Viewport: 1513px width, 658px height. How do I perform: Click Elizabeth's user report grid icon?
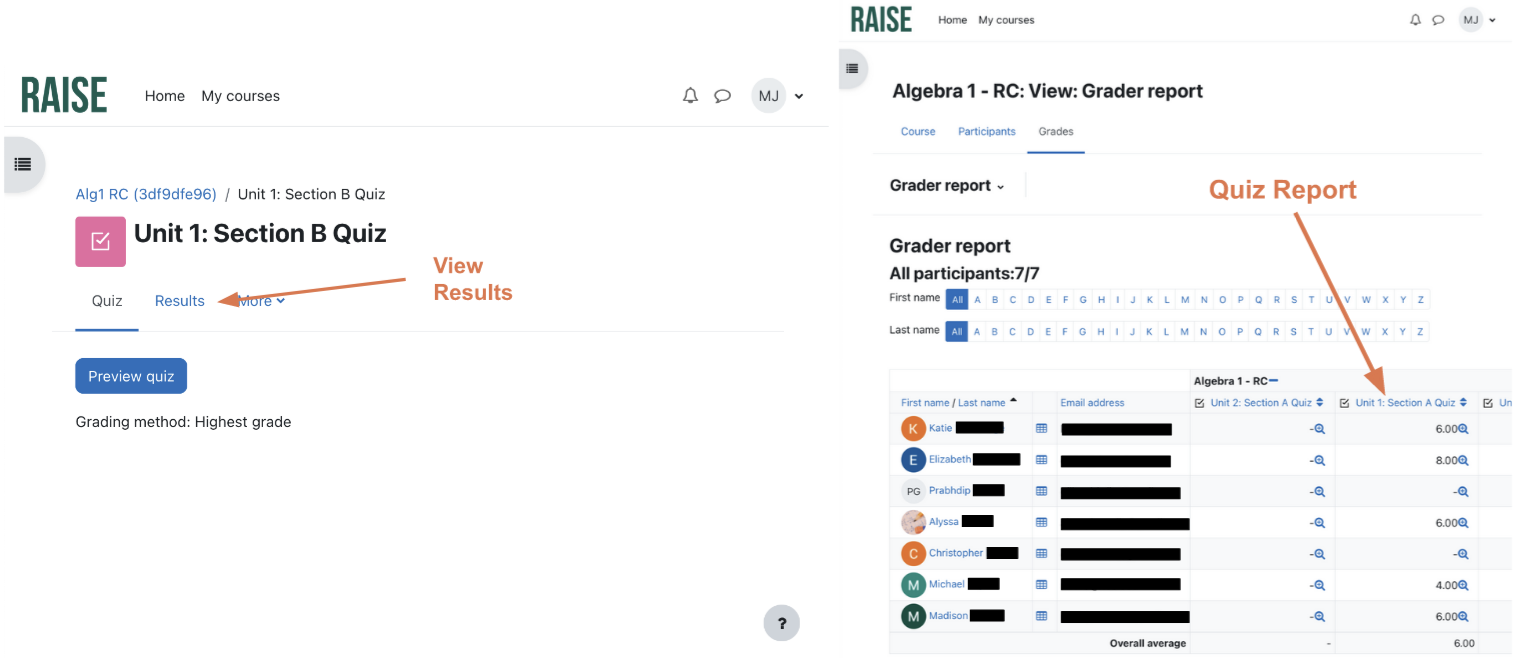tap(1041, 460)
